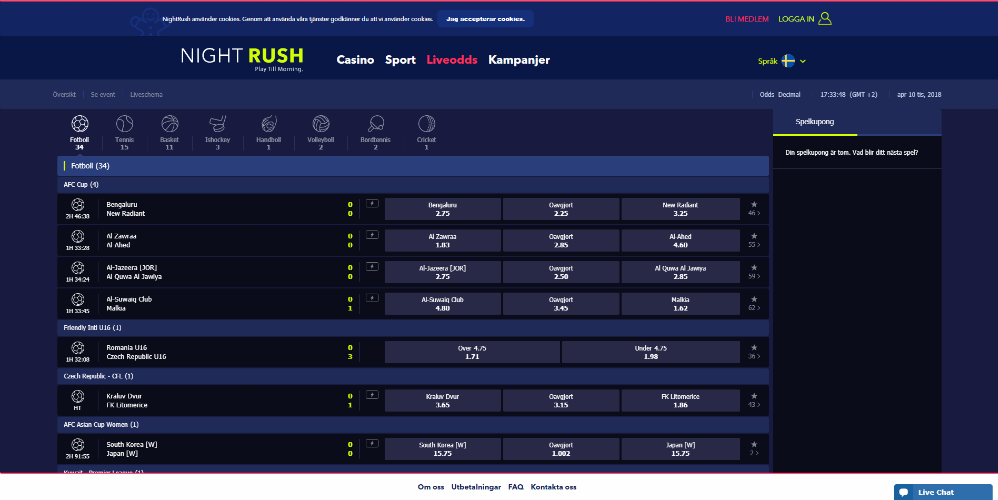Viewport: 998px width, 500px height.
Task: Switch to the Se event tab
Action: 103,94
